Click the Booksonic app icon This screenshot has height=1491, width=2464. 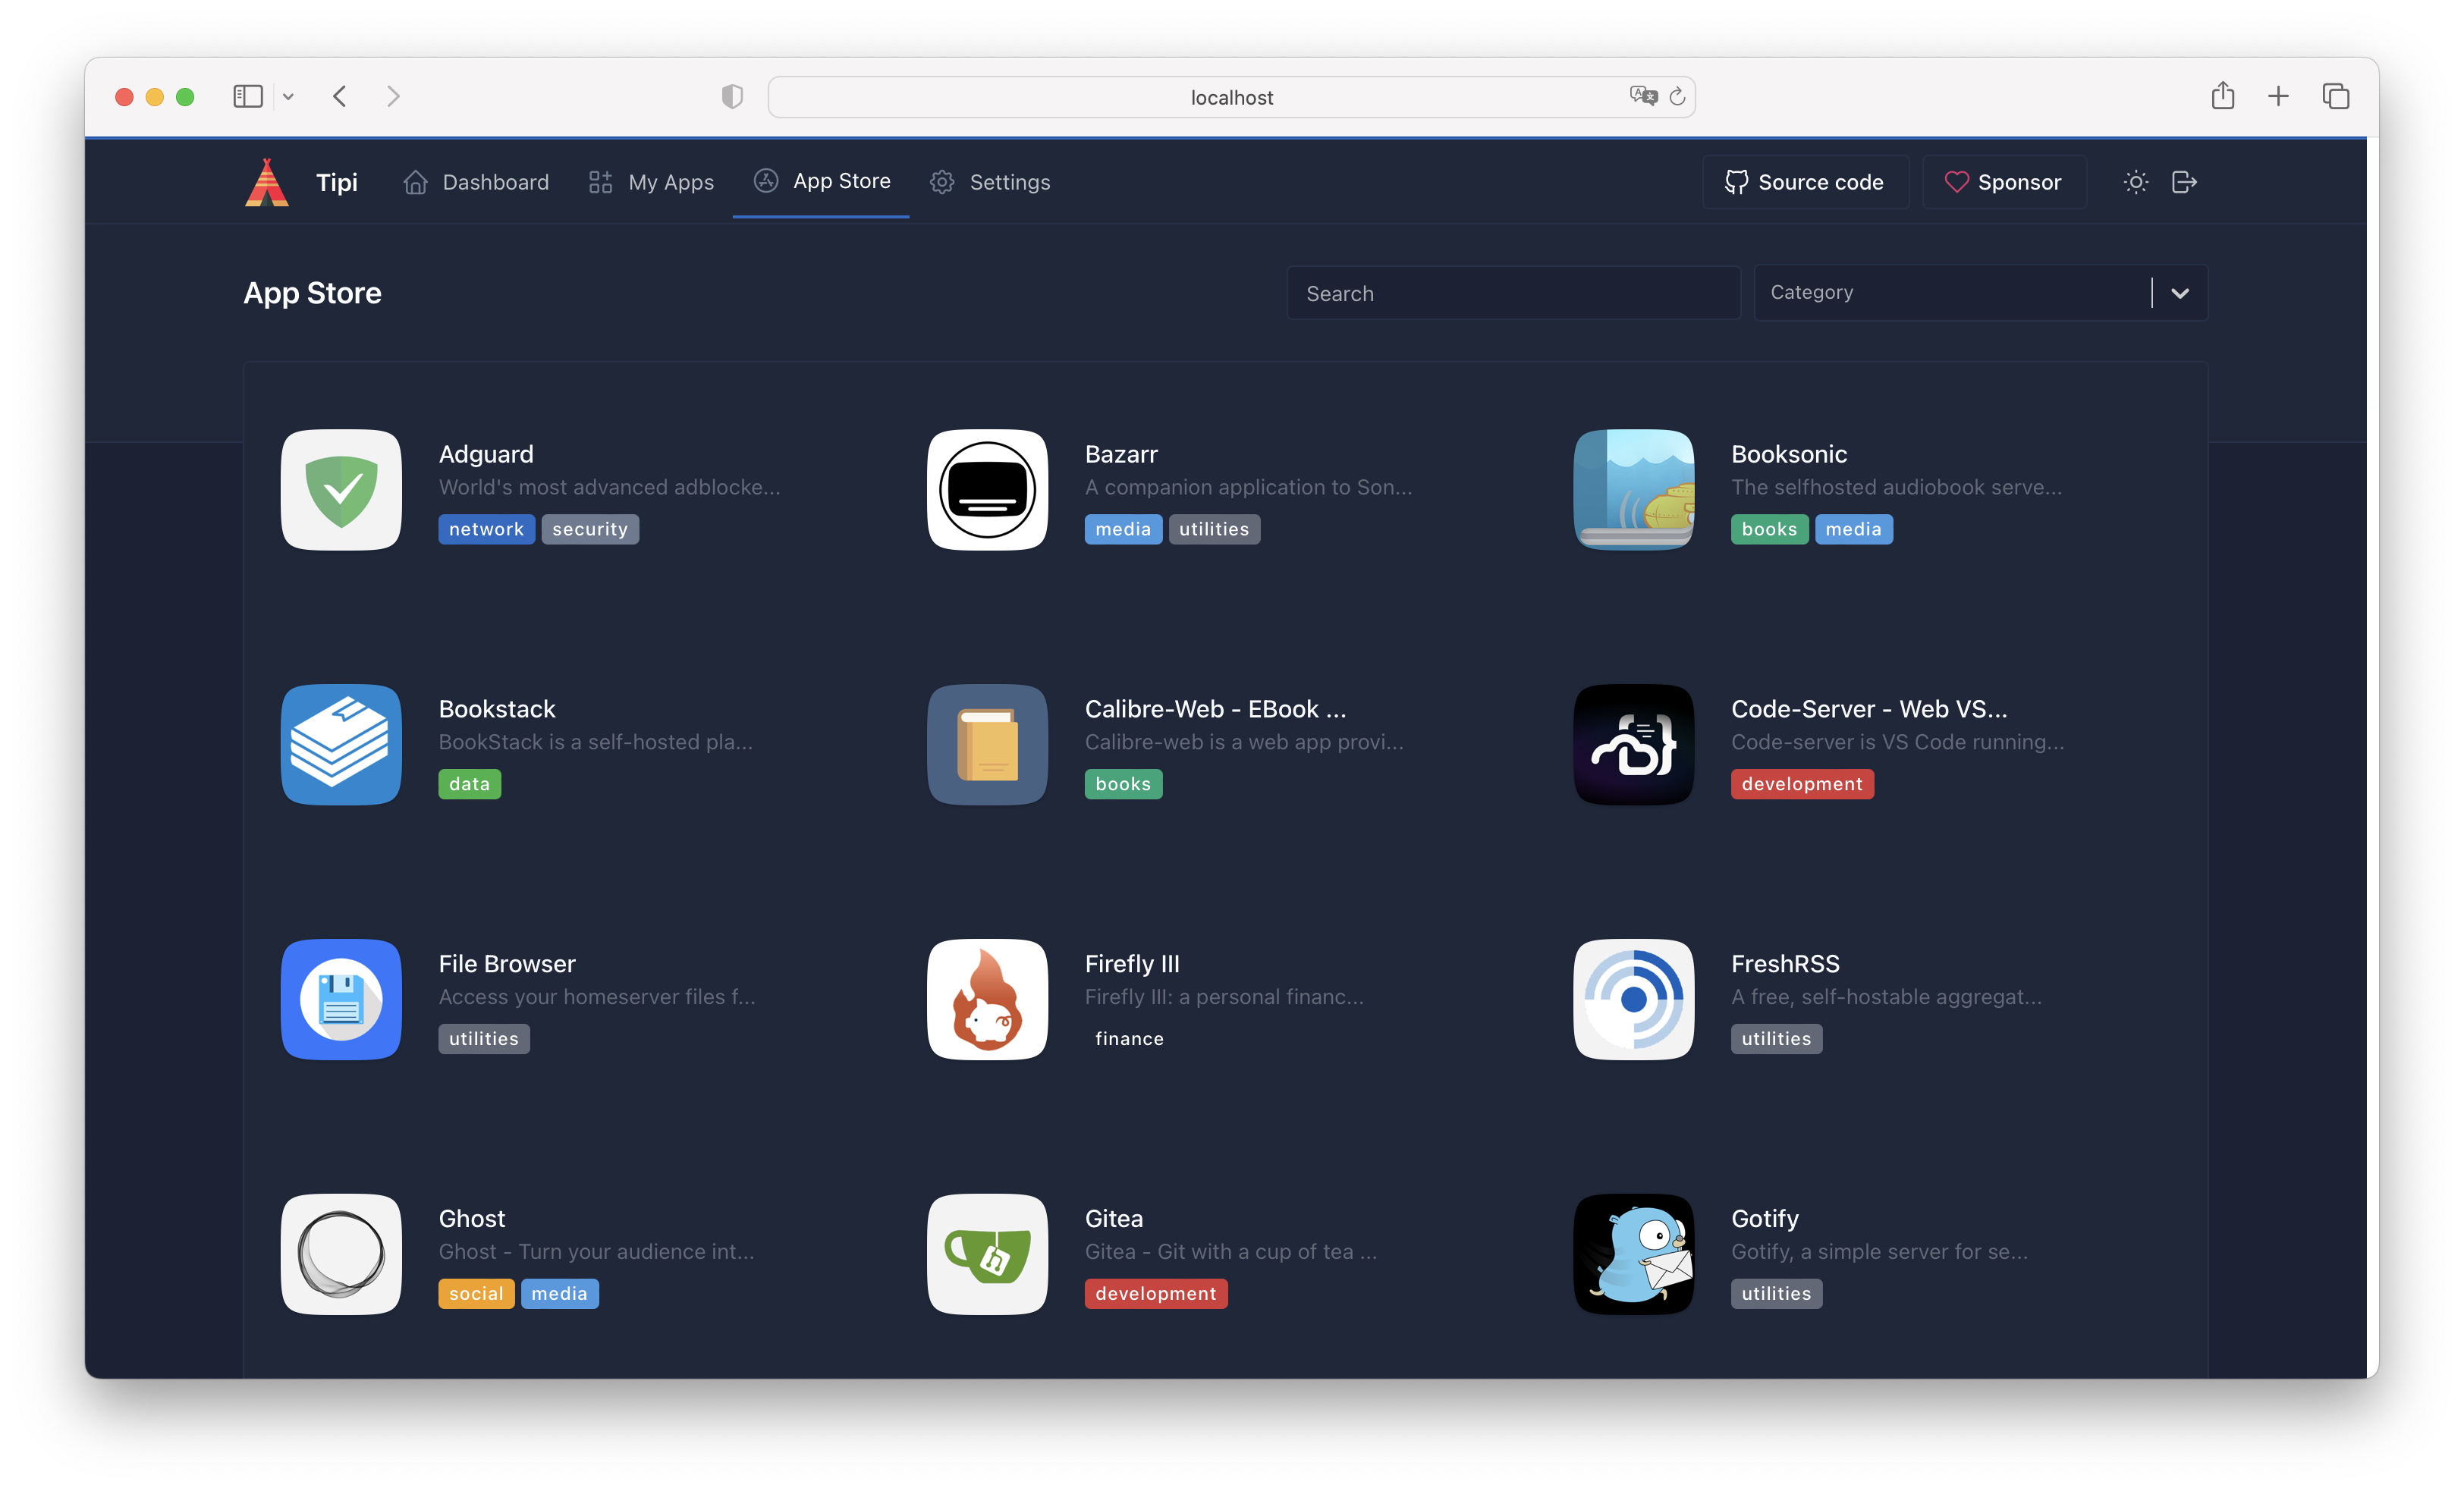[1633, 490]
